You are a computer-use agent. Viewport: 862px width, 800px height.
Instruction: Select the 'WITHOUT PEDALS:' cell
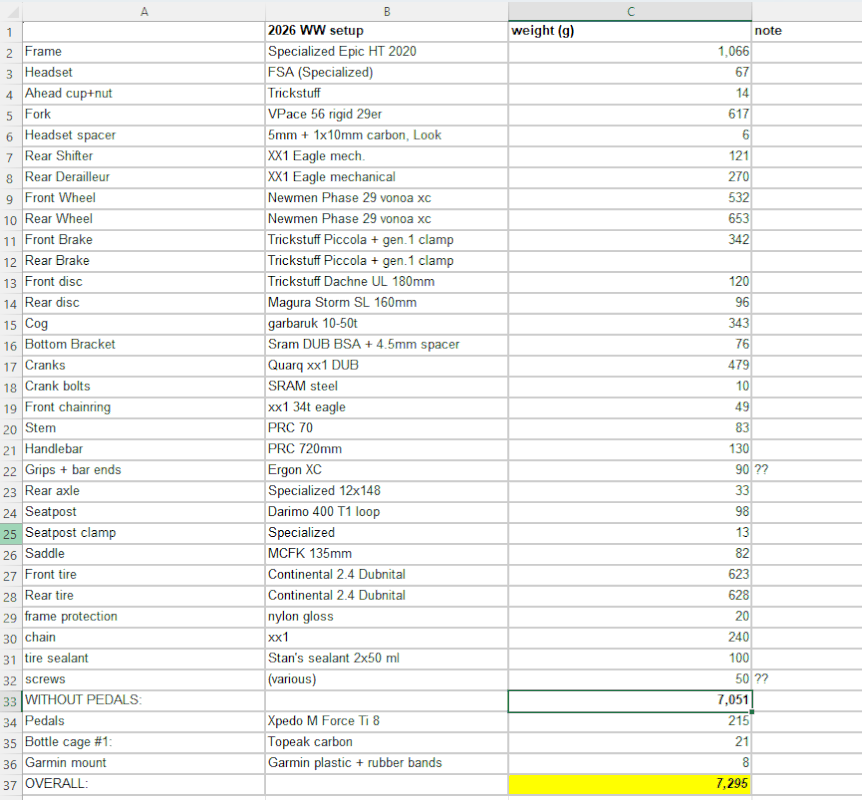144,700
